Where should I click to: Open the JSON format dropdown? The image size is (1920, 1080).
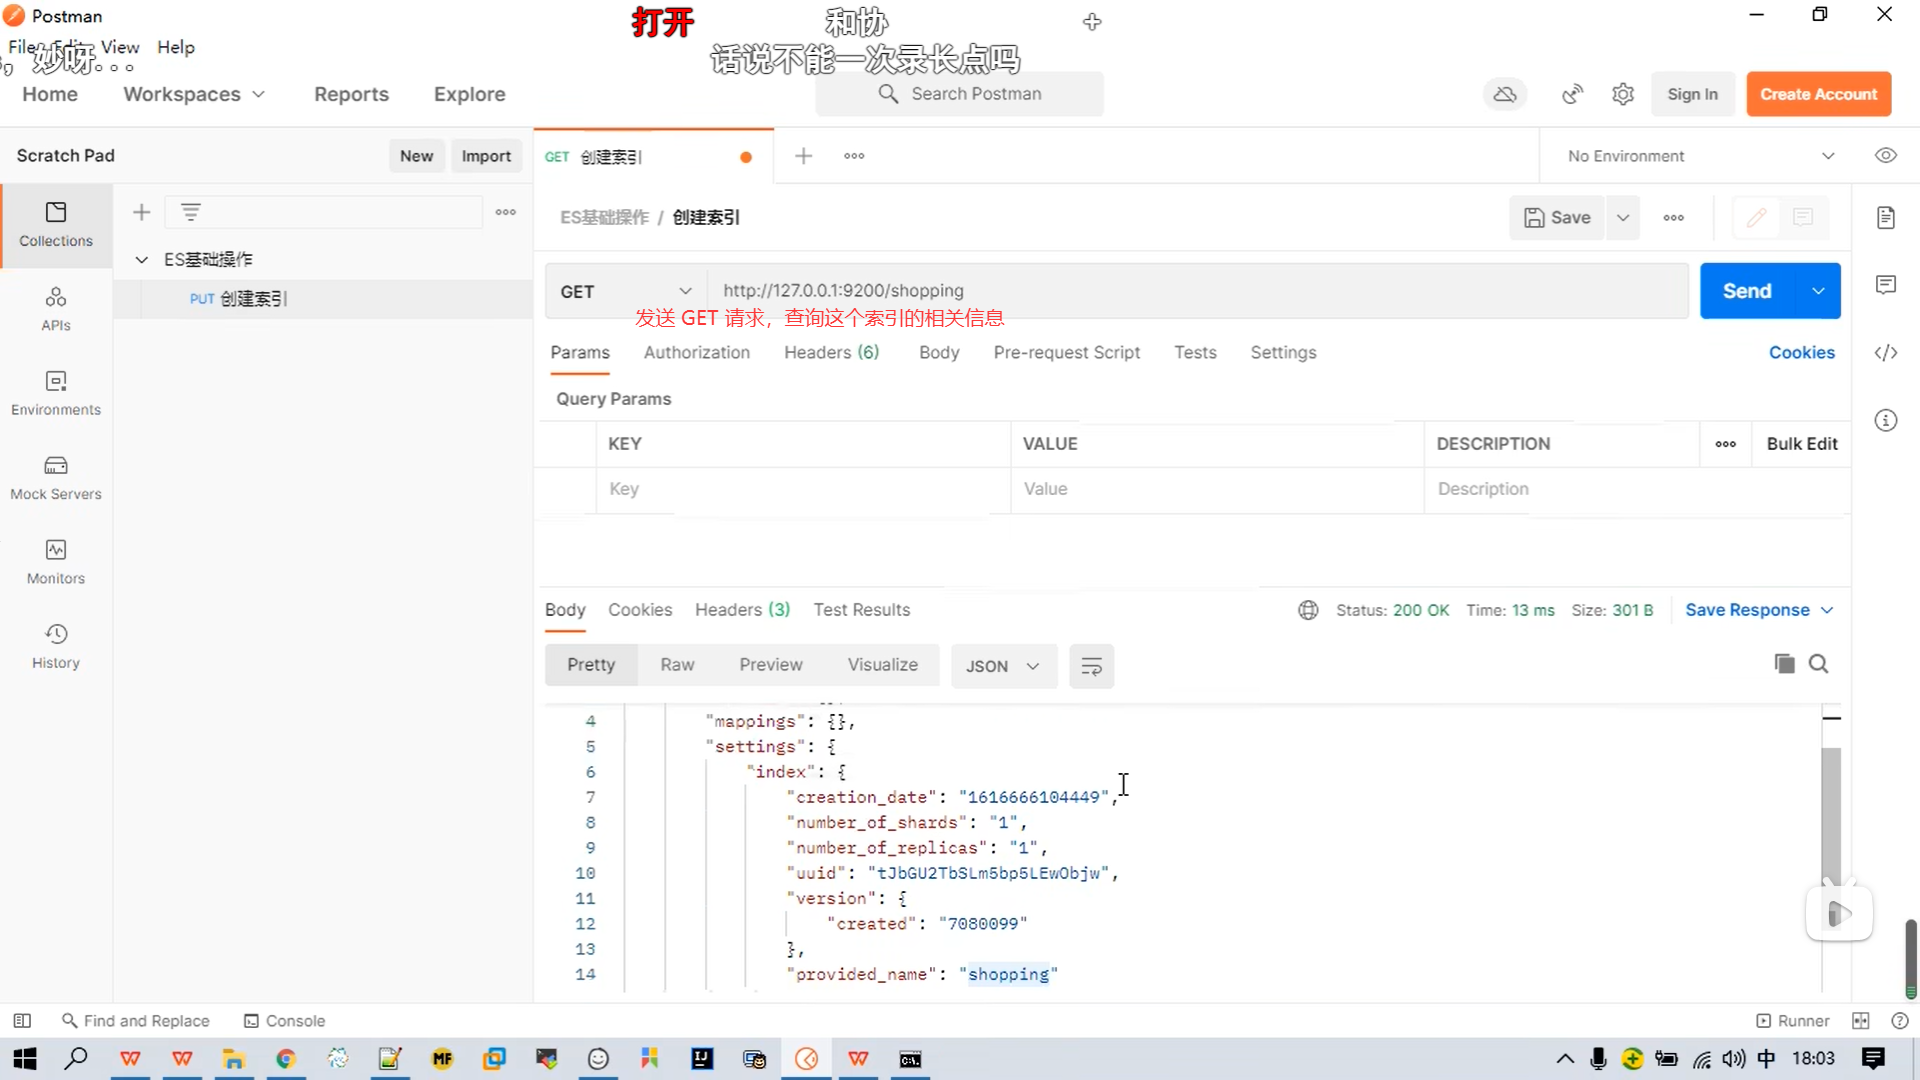point(1002,666)
